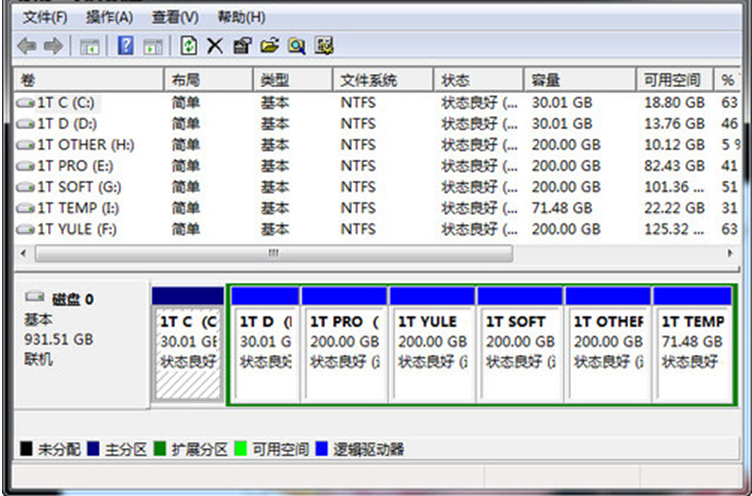
Task: Click the horizontal scrollbar in volume list
Action: pos(270,254)
